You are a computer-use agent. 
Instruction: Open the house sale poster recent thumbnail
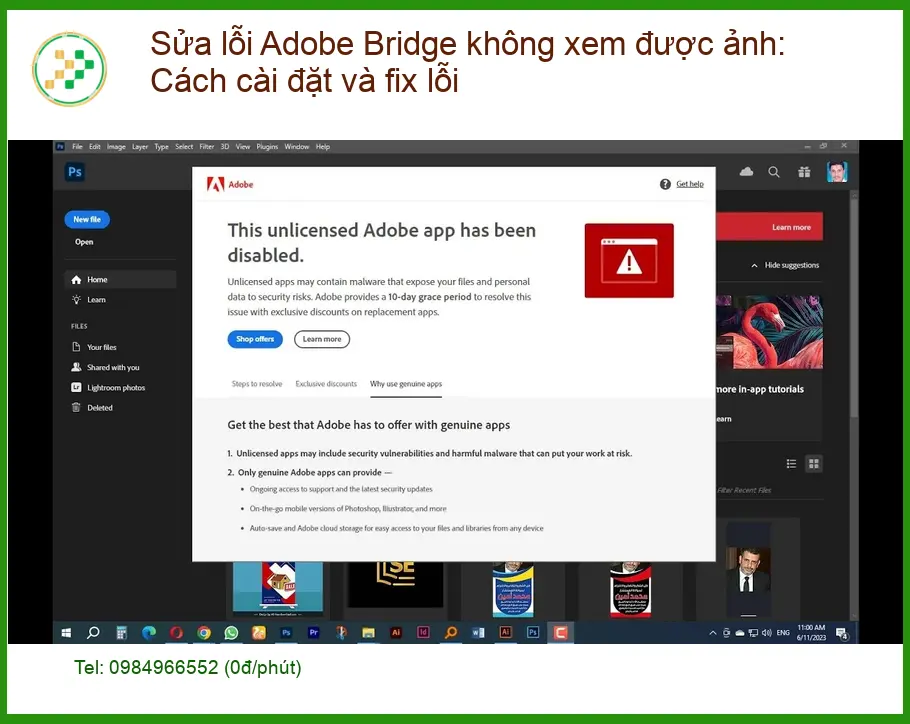click(278, 587)
